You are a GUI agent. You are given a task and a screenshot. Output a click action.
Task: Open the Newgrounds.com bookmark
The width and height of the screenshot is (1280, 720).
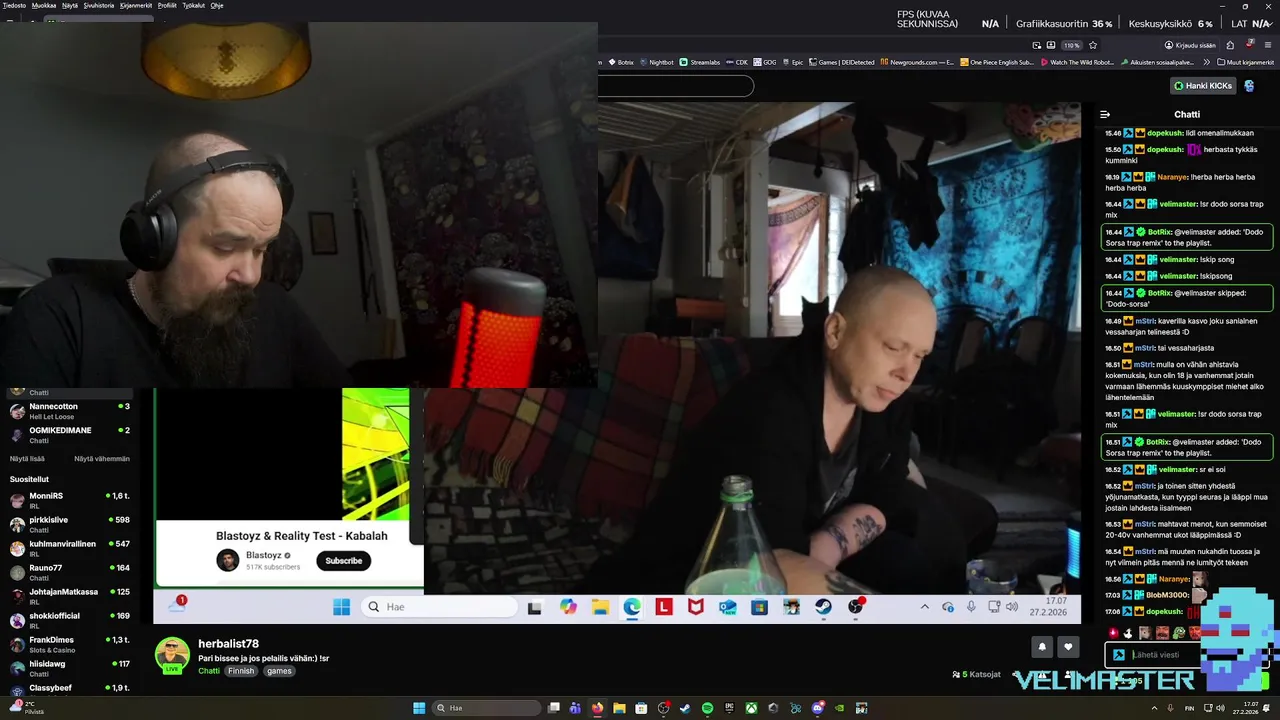917,62
